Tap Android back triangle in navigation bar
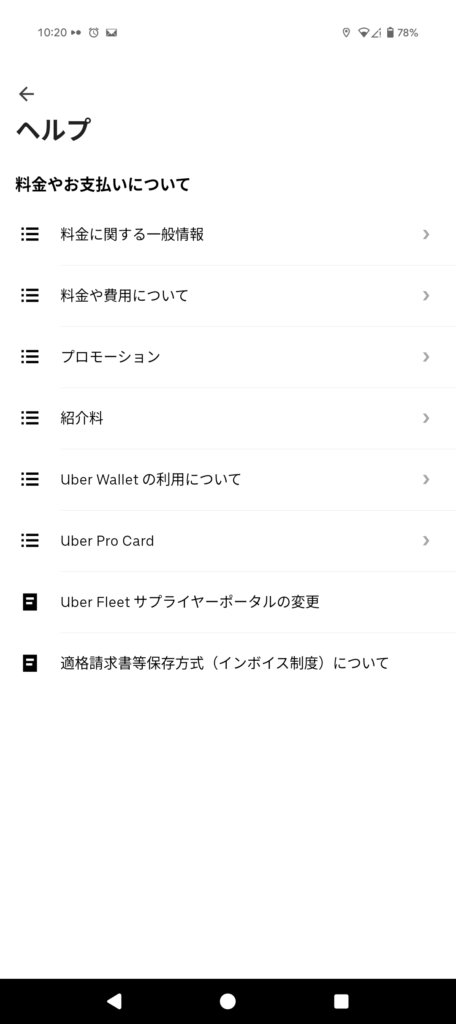456x1024 pixels. [x=114, y=1001]
